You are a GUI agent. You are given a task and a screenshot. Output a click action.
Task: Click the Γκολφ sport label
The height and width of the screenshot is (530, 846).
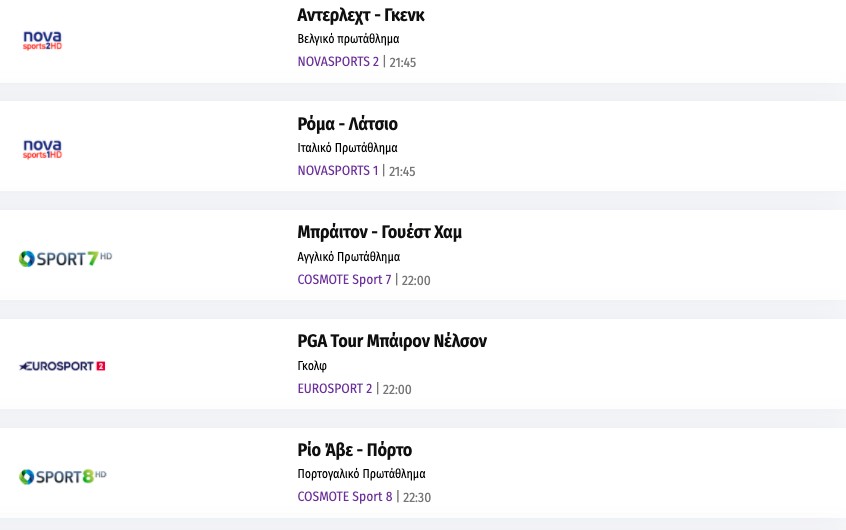click(312, 366)
